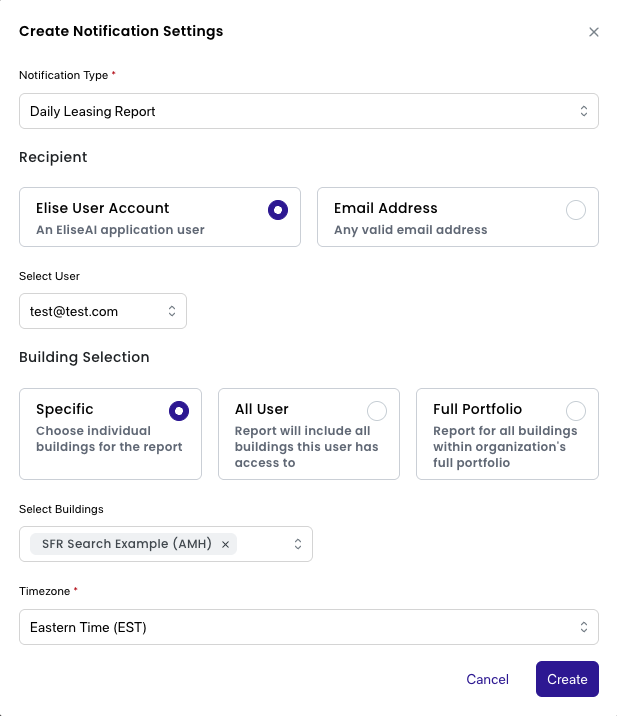Open the Notification Type dropdown

(x=309, y=111)
